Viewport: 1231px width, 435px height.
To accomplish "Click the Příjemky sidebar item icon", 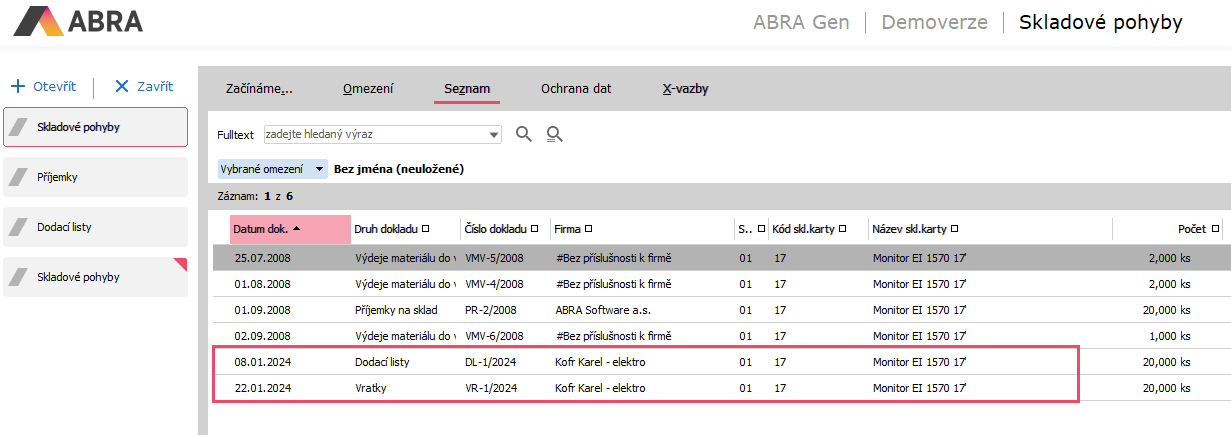I will pos(17,177).
